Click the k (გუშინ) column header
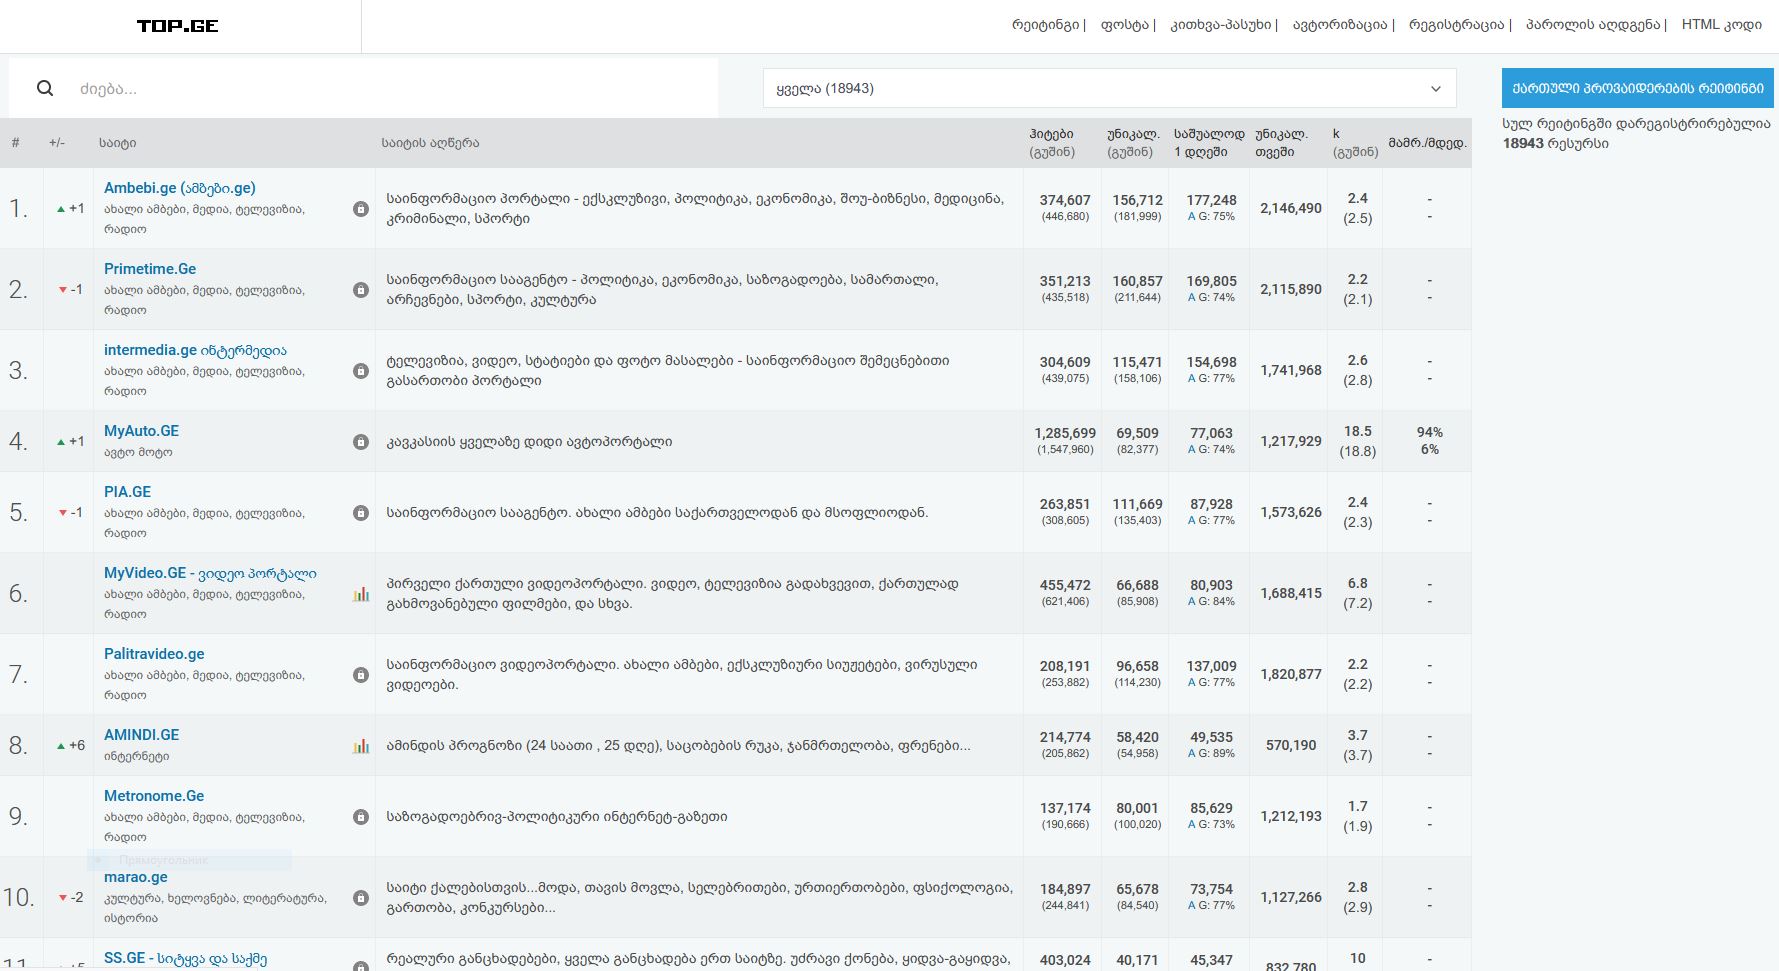Screen dimensions: 1779x971 (x=1355, y=143)
